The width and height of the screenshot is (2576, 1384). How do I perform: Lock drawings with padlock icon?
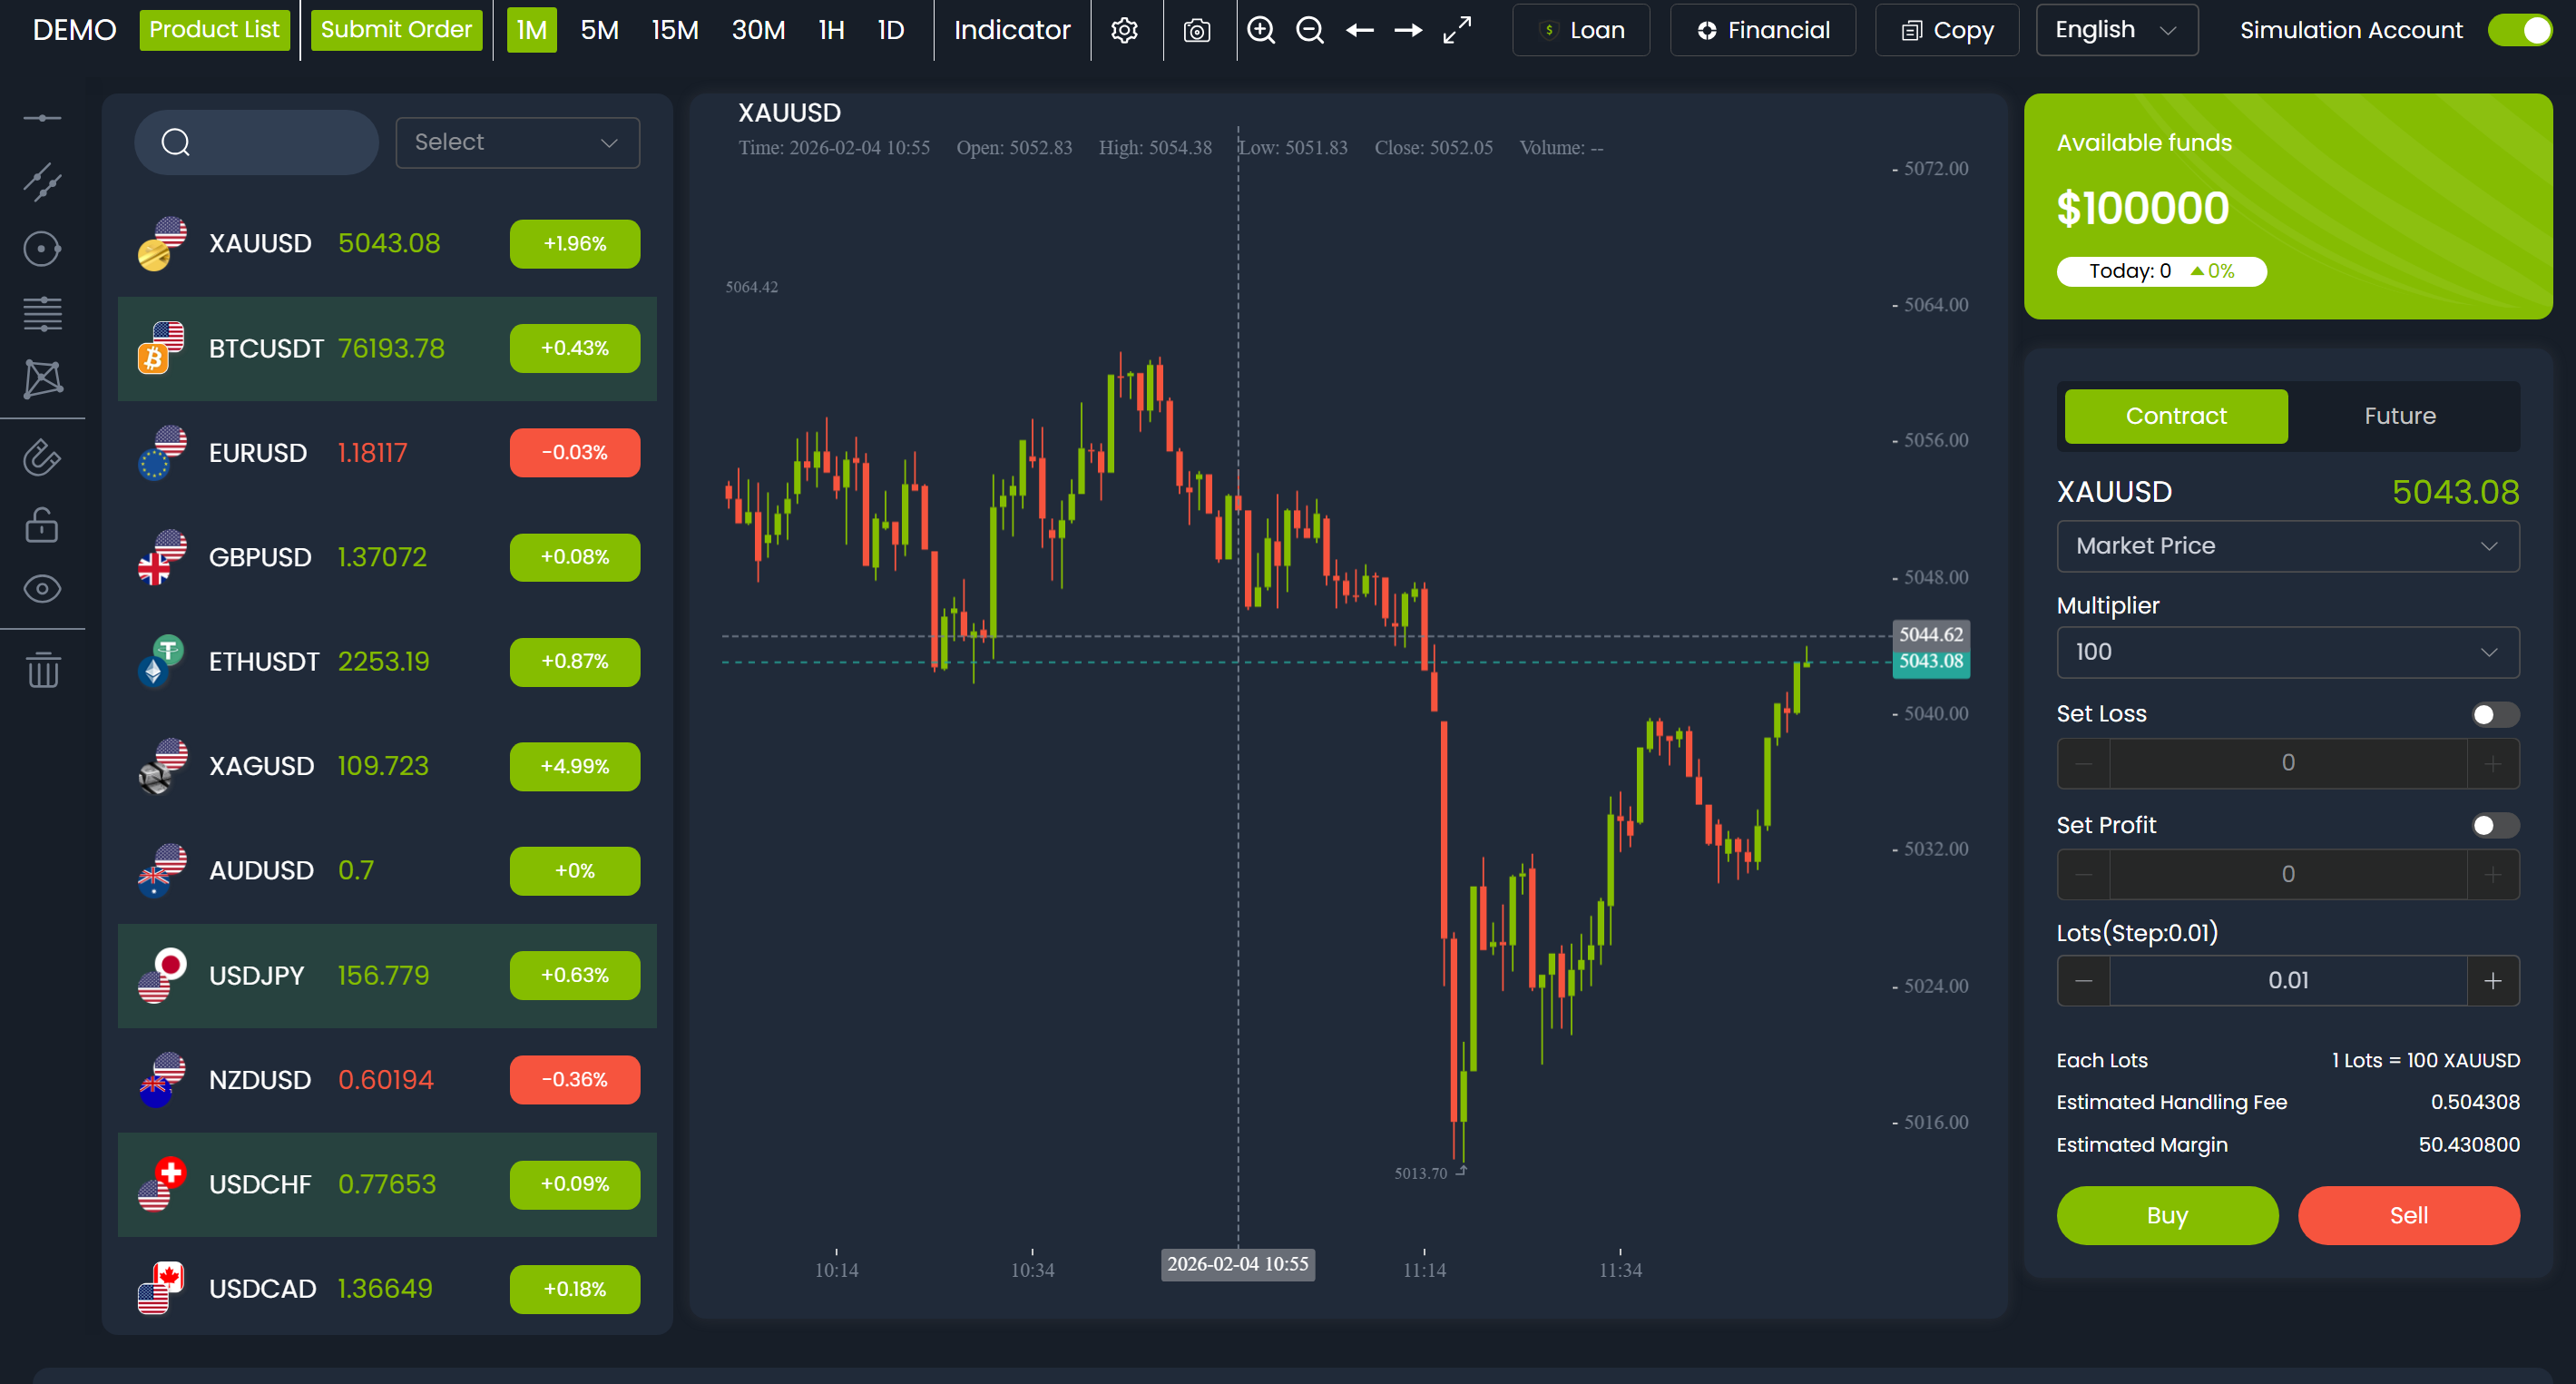42,524
